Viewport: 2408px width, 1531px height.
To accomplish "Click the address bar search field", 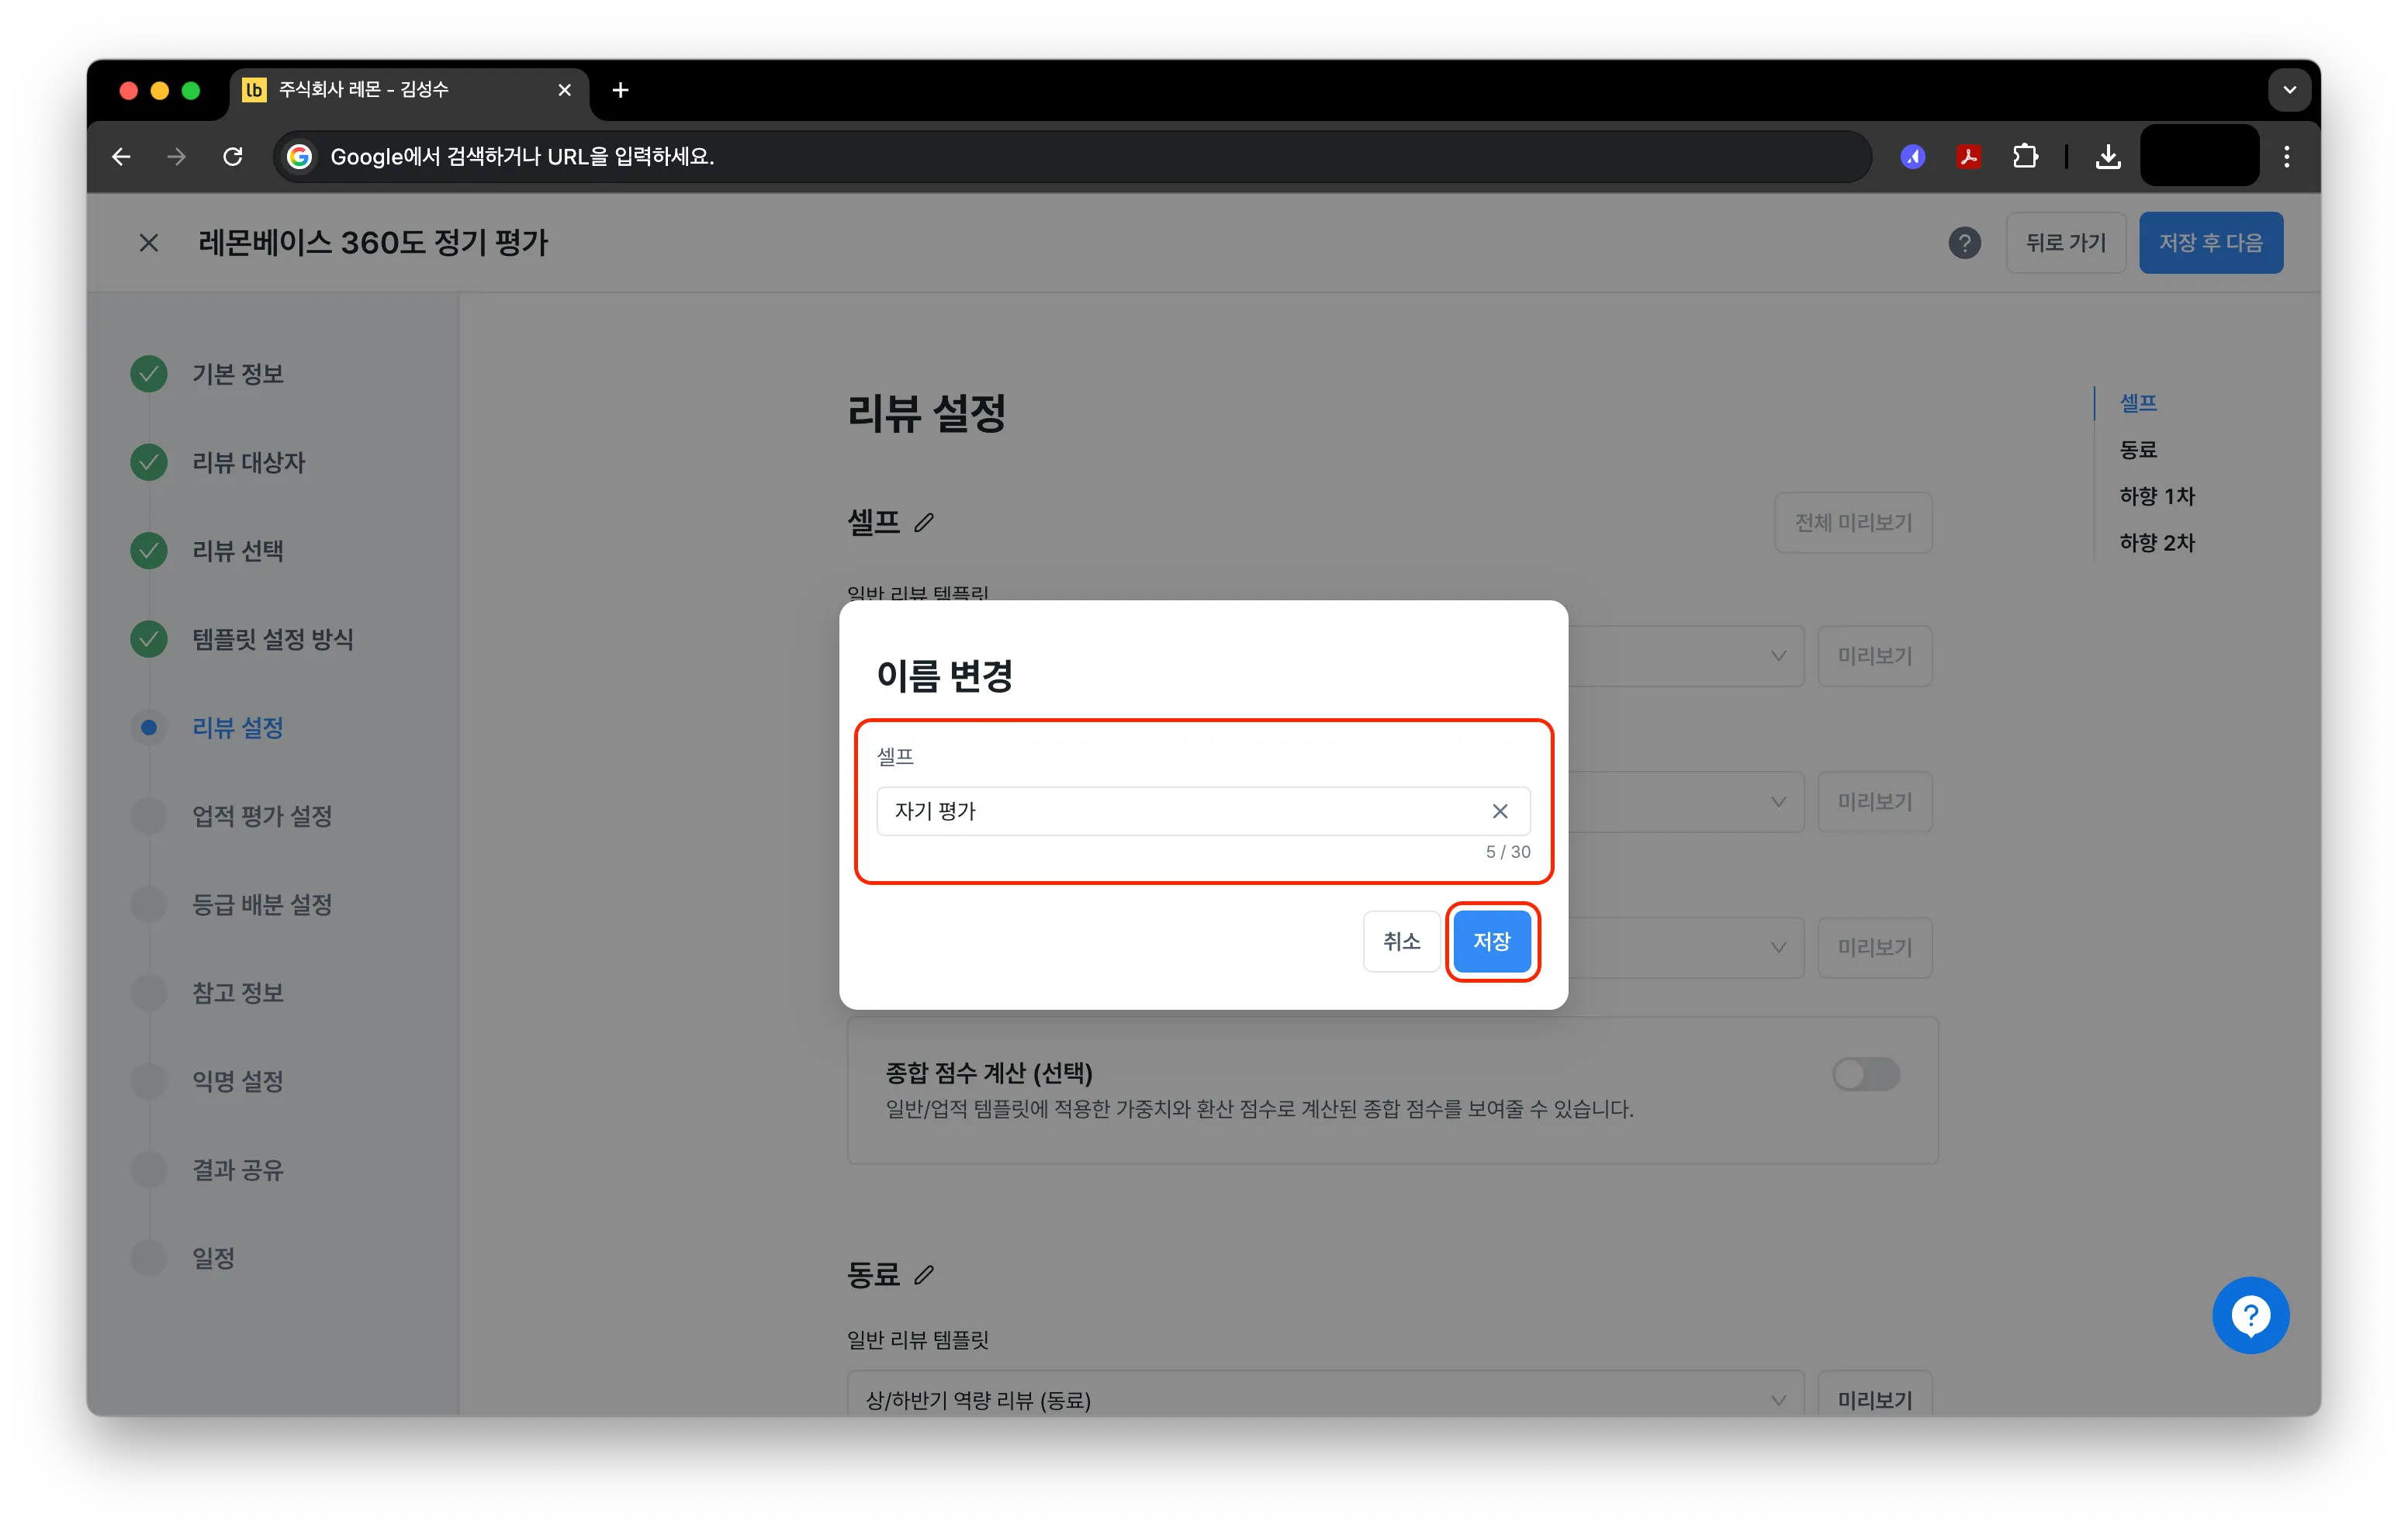I will click(x=1072, y=157).
